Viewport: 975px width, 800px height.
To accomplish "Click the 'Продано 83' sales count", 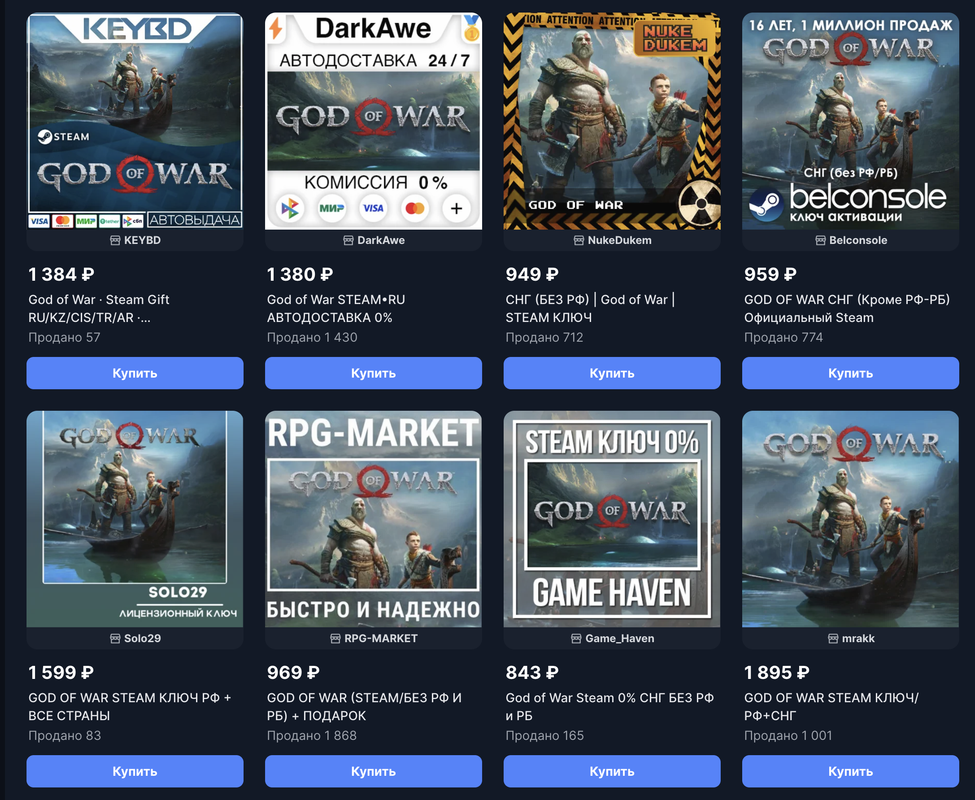I will tap(65, 736).
